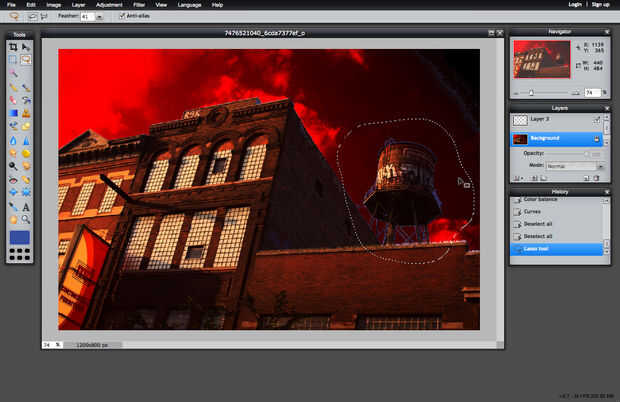
Task: Select the Layer 3 layer row
Action: point(557,120)
